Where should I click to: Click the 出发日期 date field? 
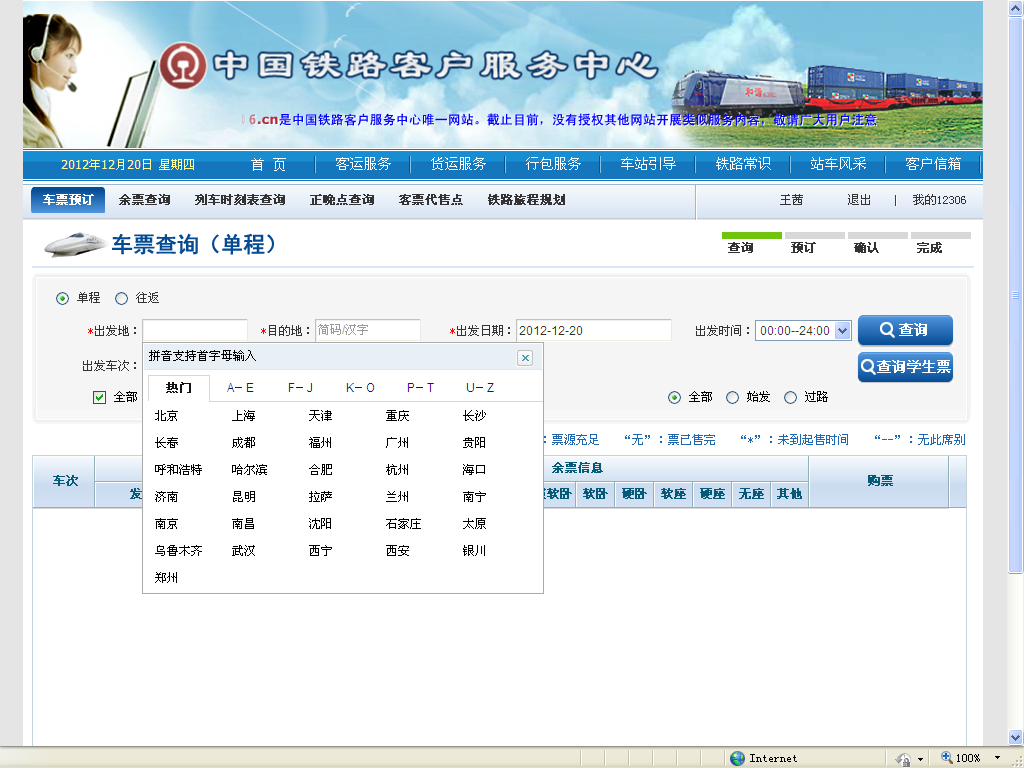pyautogui.click(x=594, y=330)
